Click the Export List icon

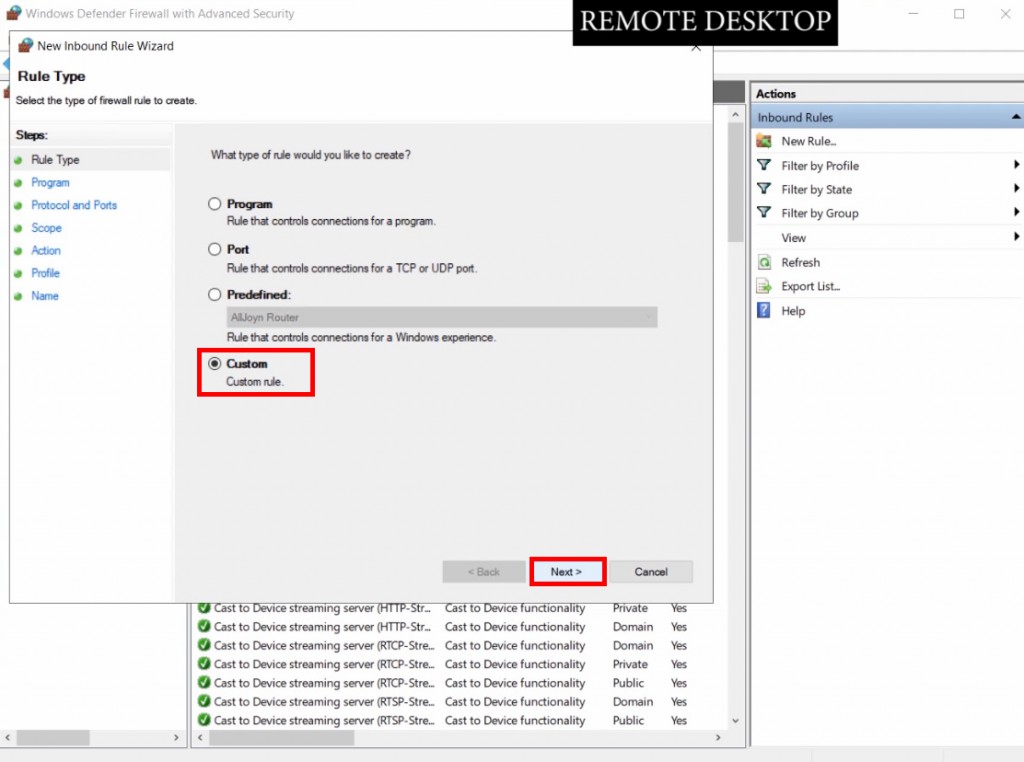tap(763, 286)
